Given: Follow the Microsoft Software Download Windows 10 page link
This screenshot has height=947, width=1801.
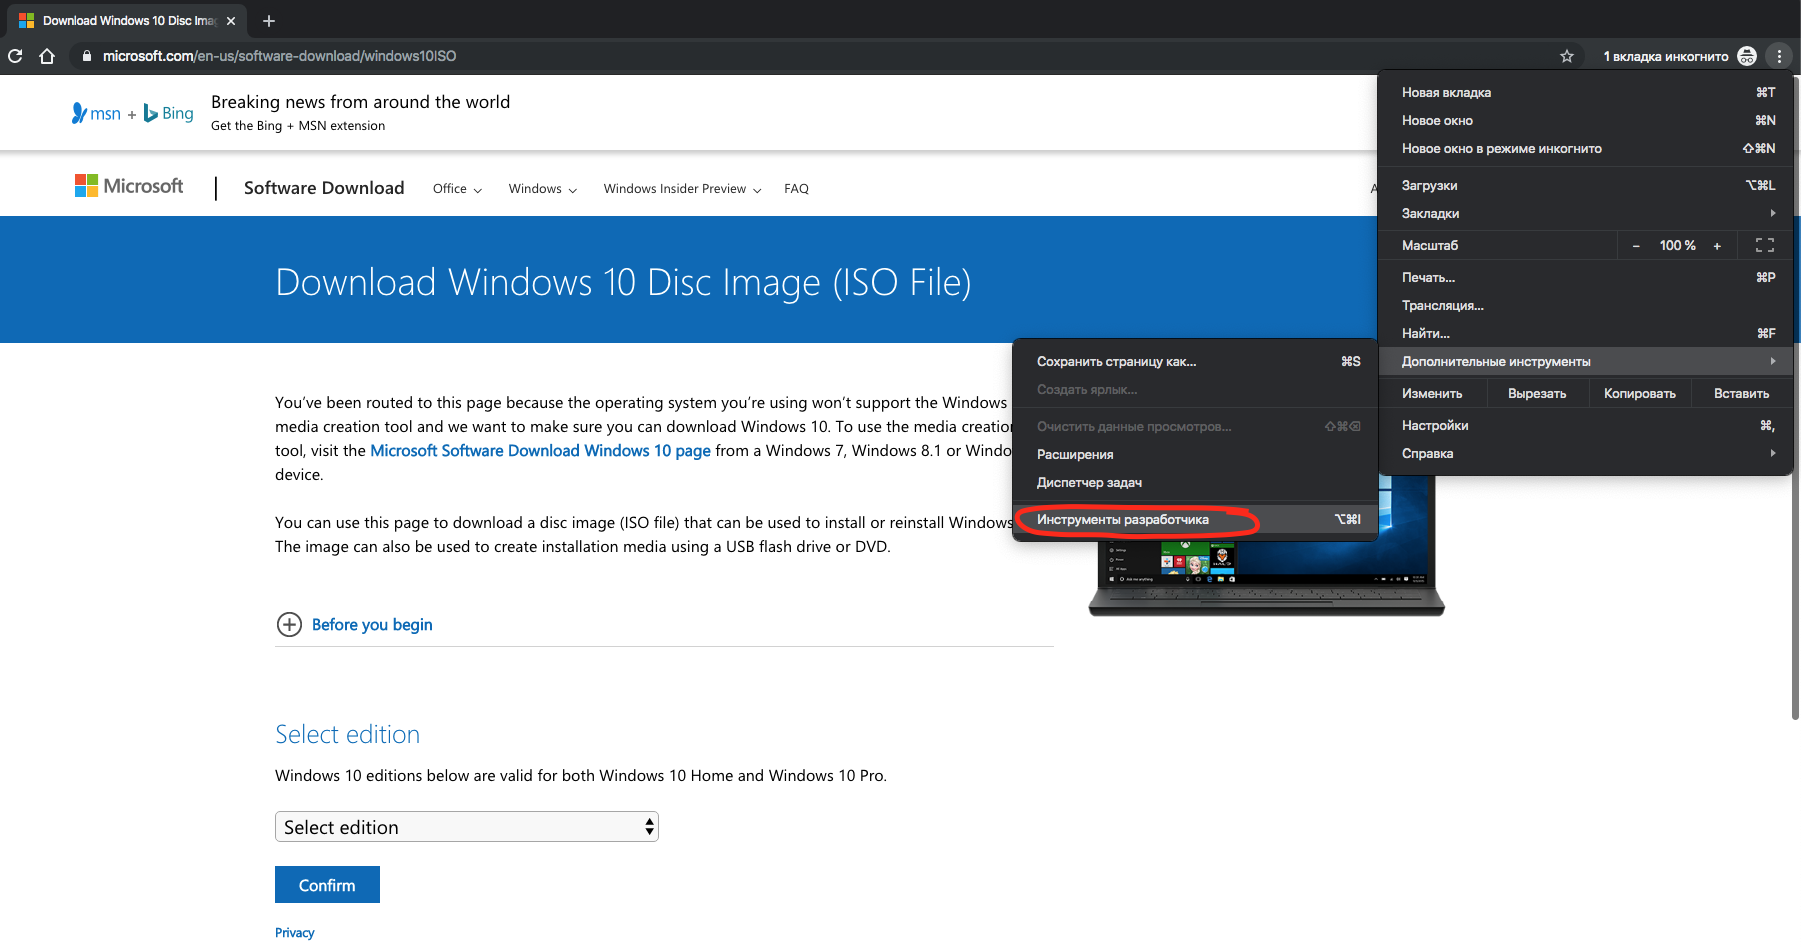Looking at the screenshot, I should [x=540, y=451].
